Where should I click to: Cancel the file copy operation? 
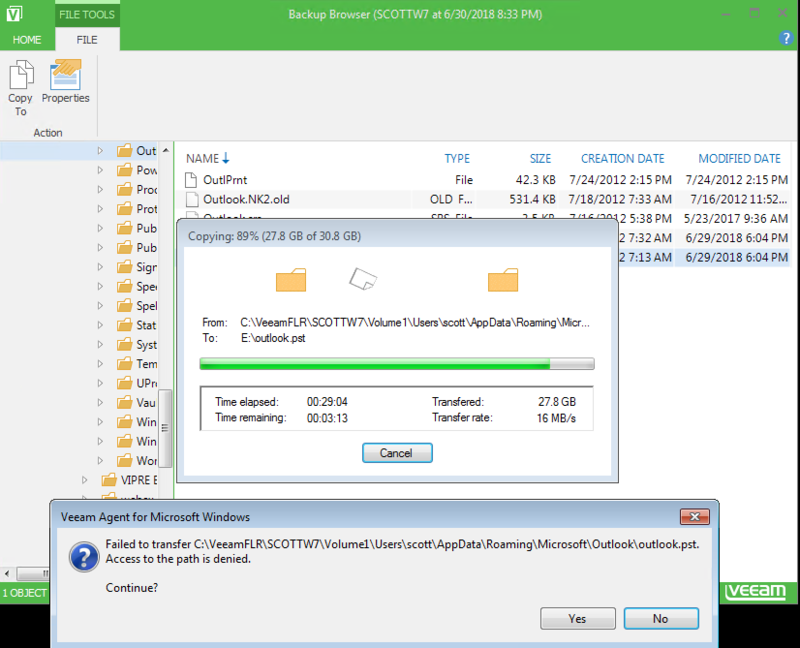pyautogui.click(x=397, y=452)
